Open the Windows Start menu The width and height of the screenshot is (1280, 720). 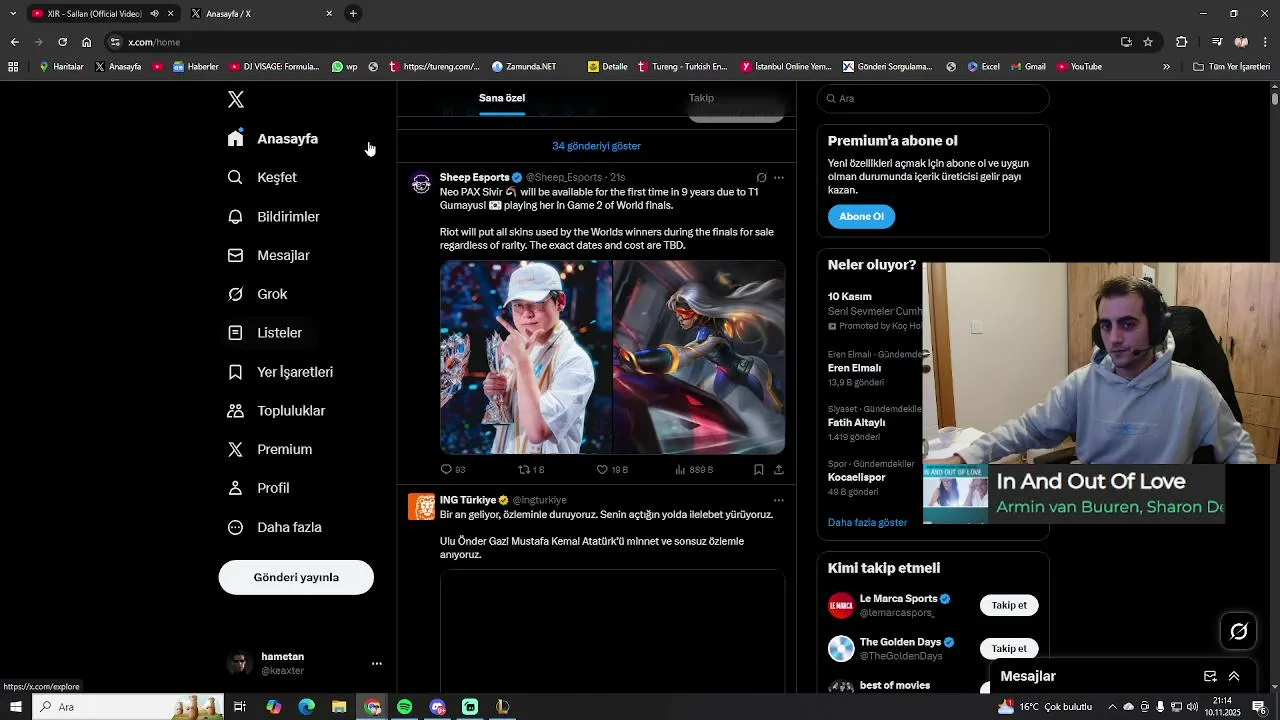click(x=16, y=707)
